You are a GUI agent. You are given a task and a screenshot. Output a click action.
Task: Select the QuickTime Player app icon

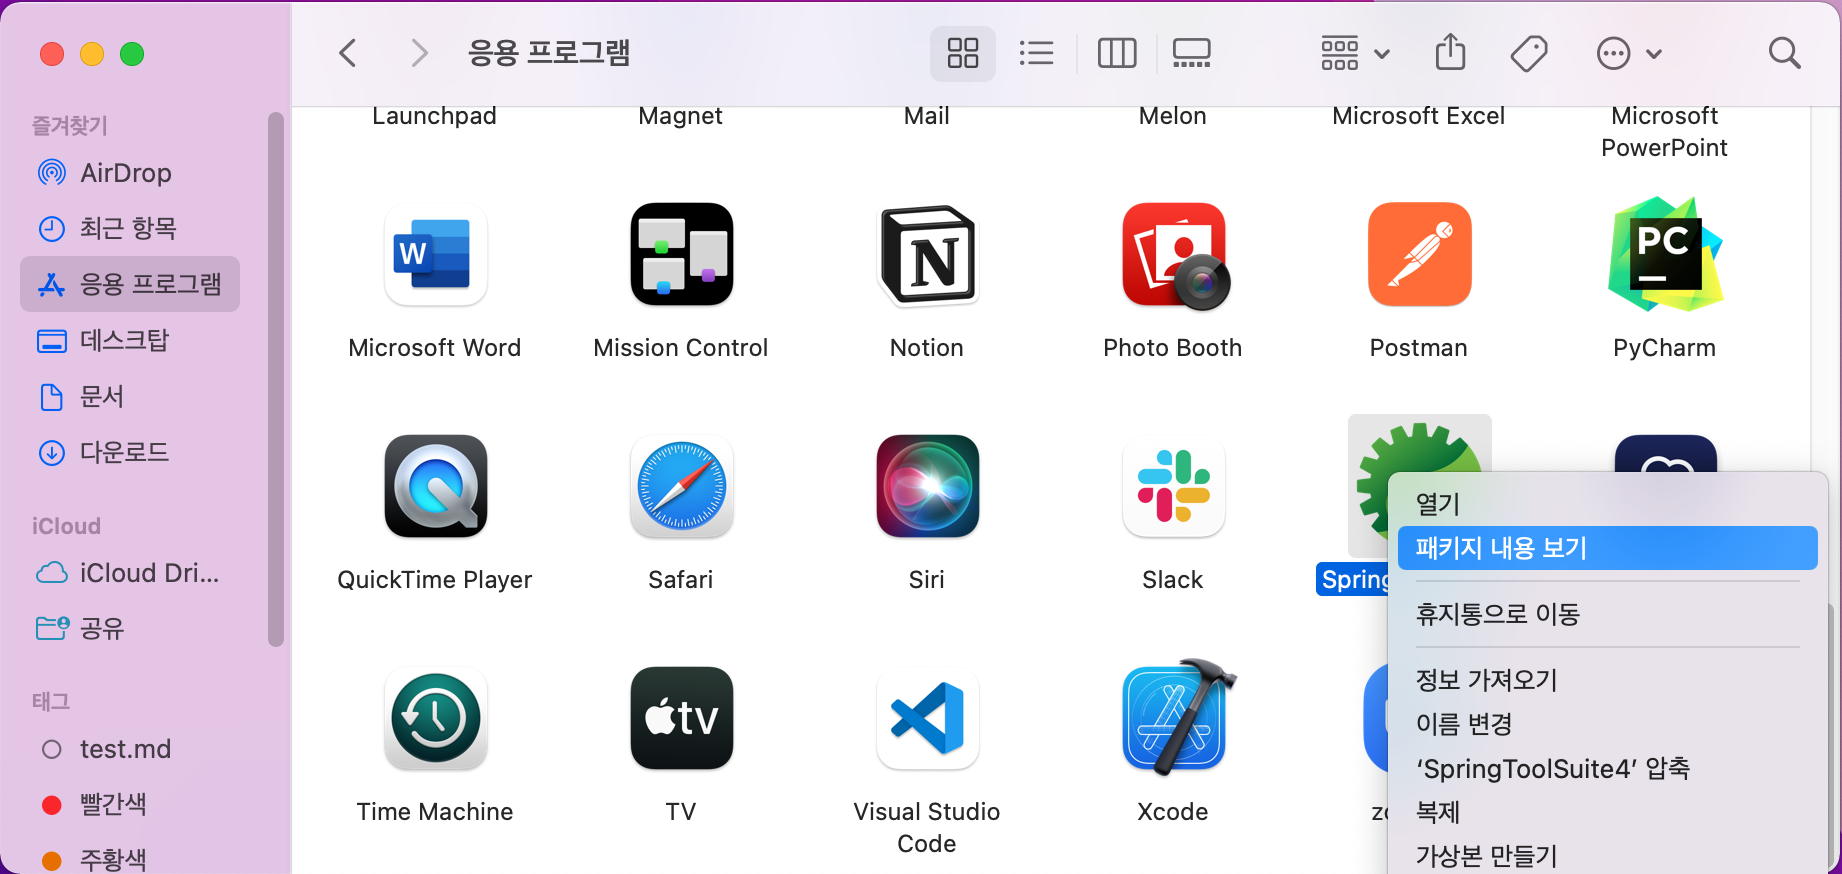click(436, 486)
